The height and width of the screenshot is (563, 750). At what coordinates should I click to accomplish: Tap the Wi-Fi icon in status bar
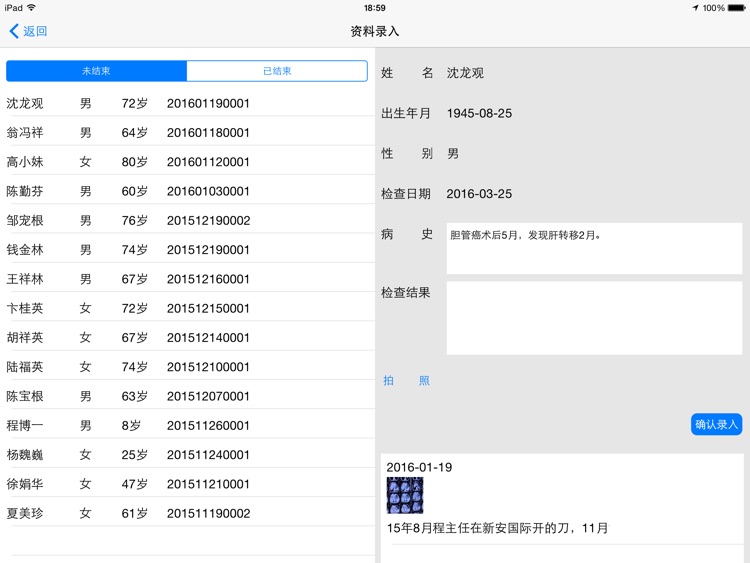pos(32,8)
